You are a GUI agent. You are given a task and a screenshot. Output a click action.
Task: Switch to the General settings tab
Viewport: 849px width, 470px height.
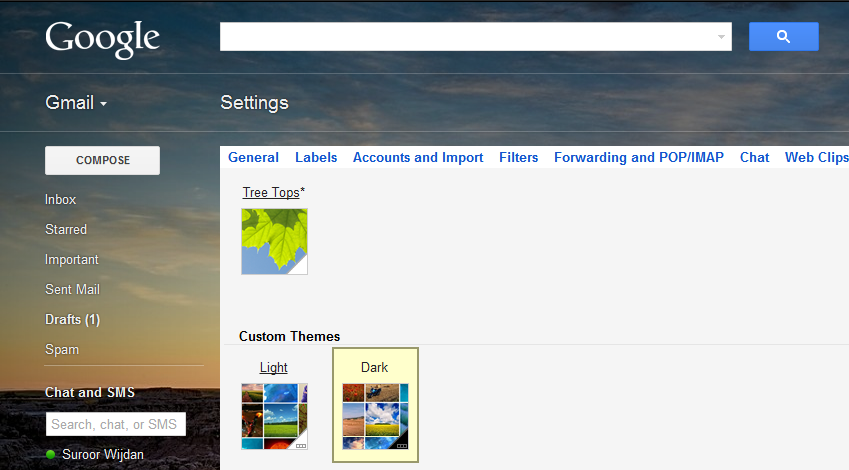click(253, 158)
